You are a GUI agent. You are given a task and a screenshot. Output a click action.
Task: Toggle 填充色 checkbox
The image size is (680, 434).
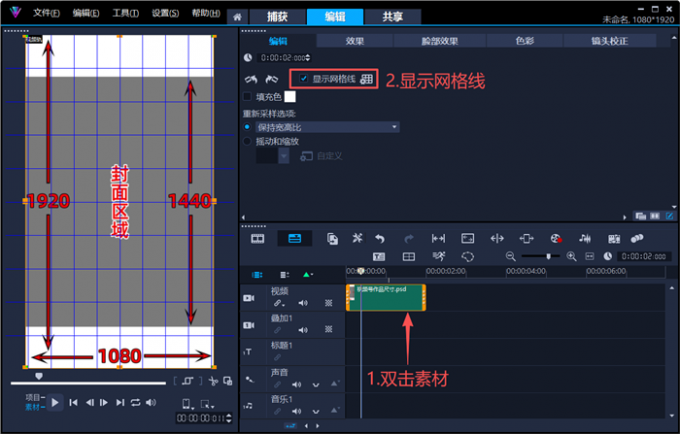pyautogui.click(x=247, y=97)
